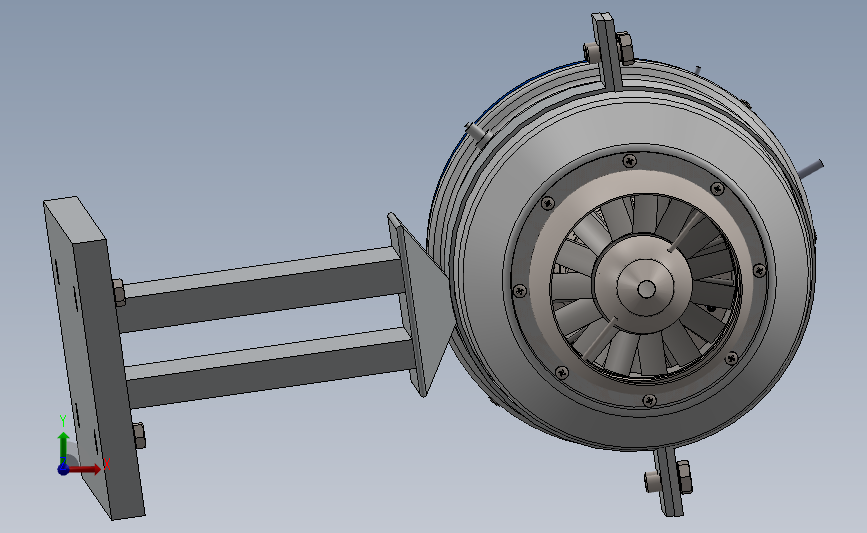Pick the central hub cone of the turbine
The width and height of the screenshot is (867, 533).
646,289
